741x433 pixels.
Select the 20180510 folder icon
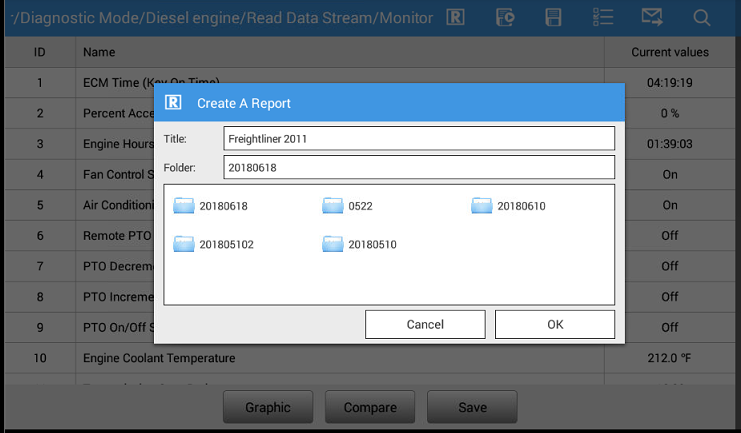pos(333,244)
